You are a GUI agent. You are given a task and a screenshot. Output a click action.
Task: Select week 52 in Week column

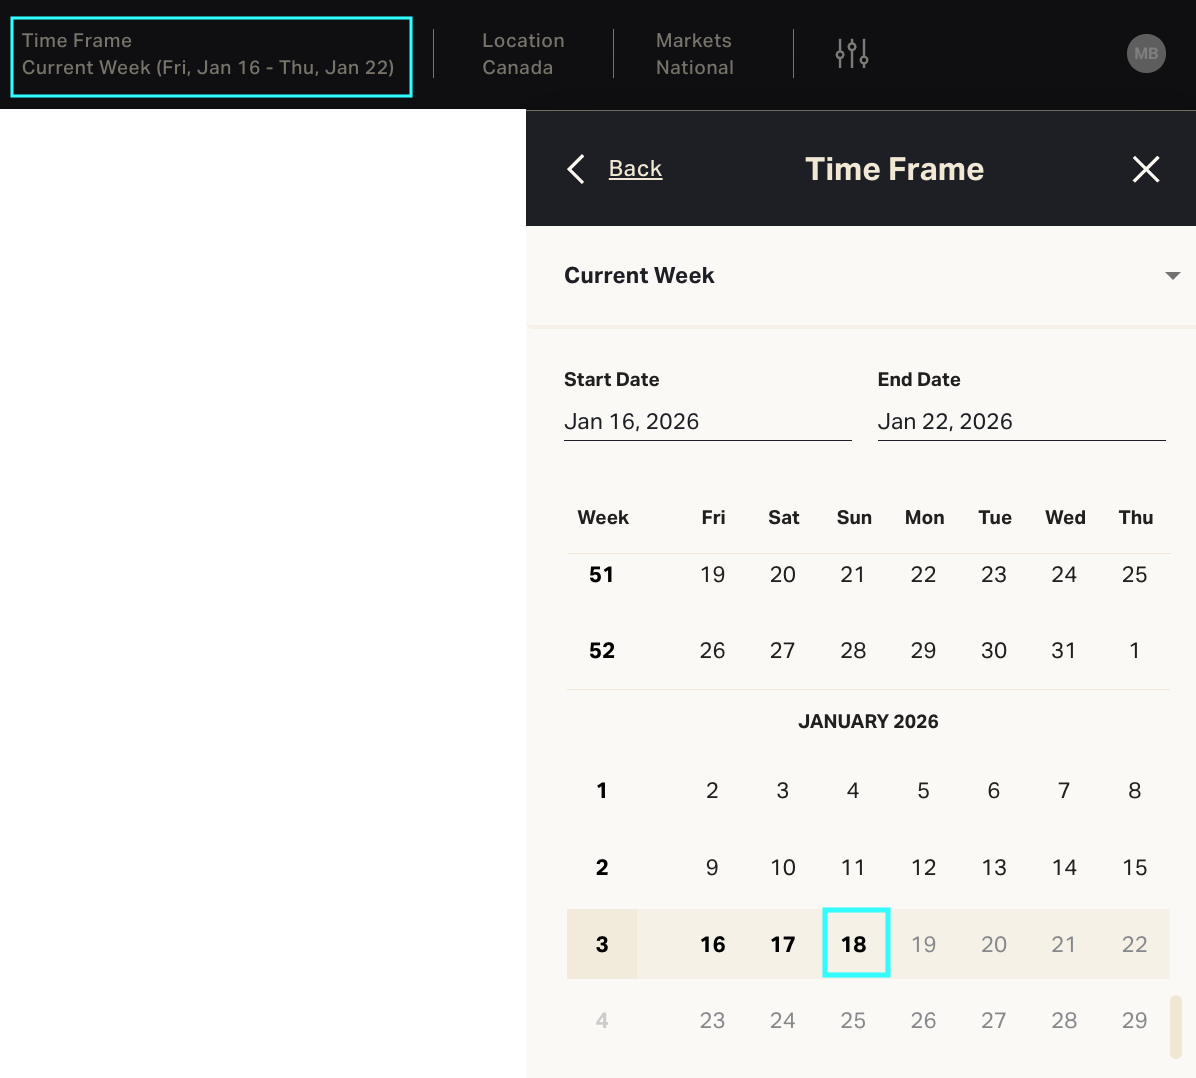602,651
